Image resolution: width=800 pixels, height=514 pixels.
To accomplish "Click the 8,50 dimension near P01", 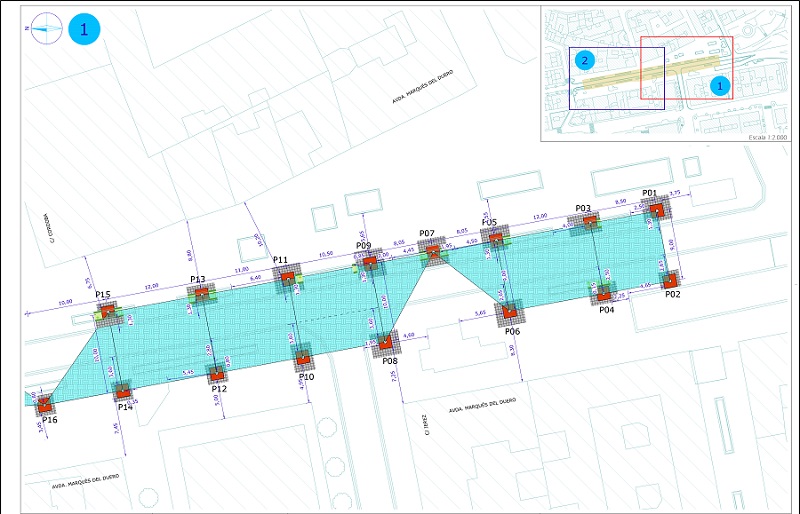I will click(x=620, y=202).
